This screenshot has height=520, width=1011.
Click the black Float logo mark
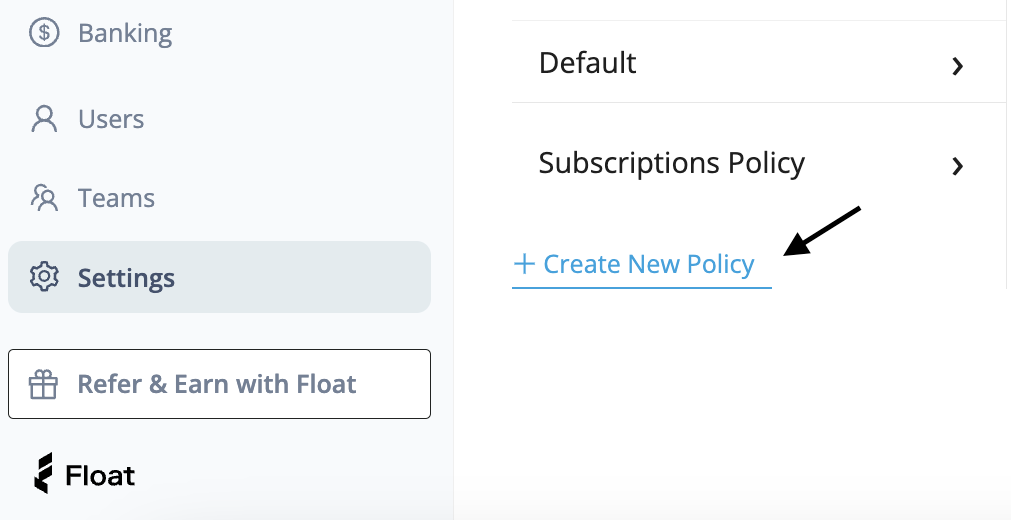[x=43, y=473]
